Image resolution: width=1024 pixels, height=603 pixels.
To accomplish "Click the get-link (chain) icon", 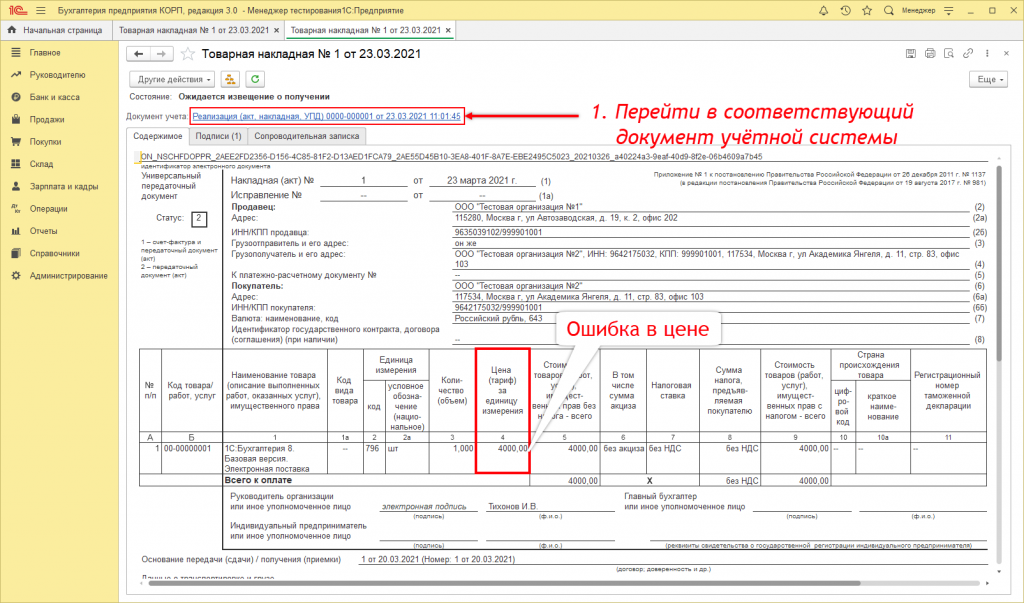I will coord(968,54).
